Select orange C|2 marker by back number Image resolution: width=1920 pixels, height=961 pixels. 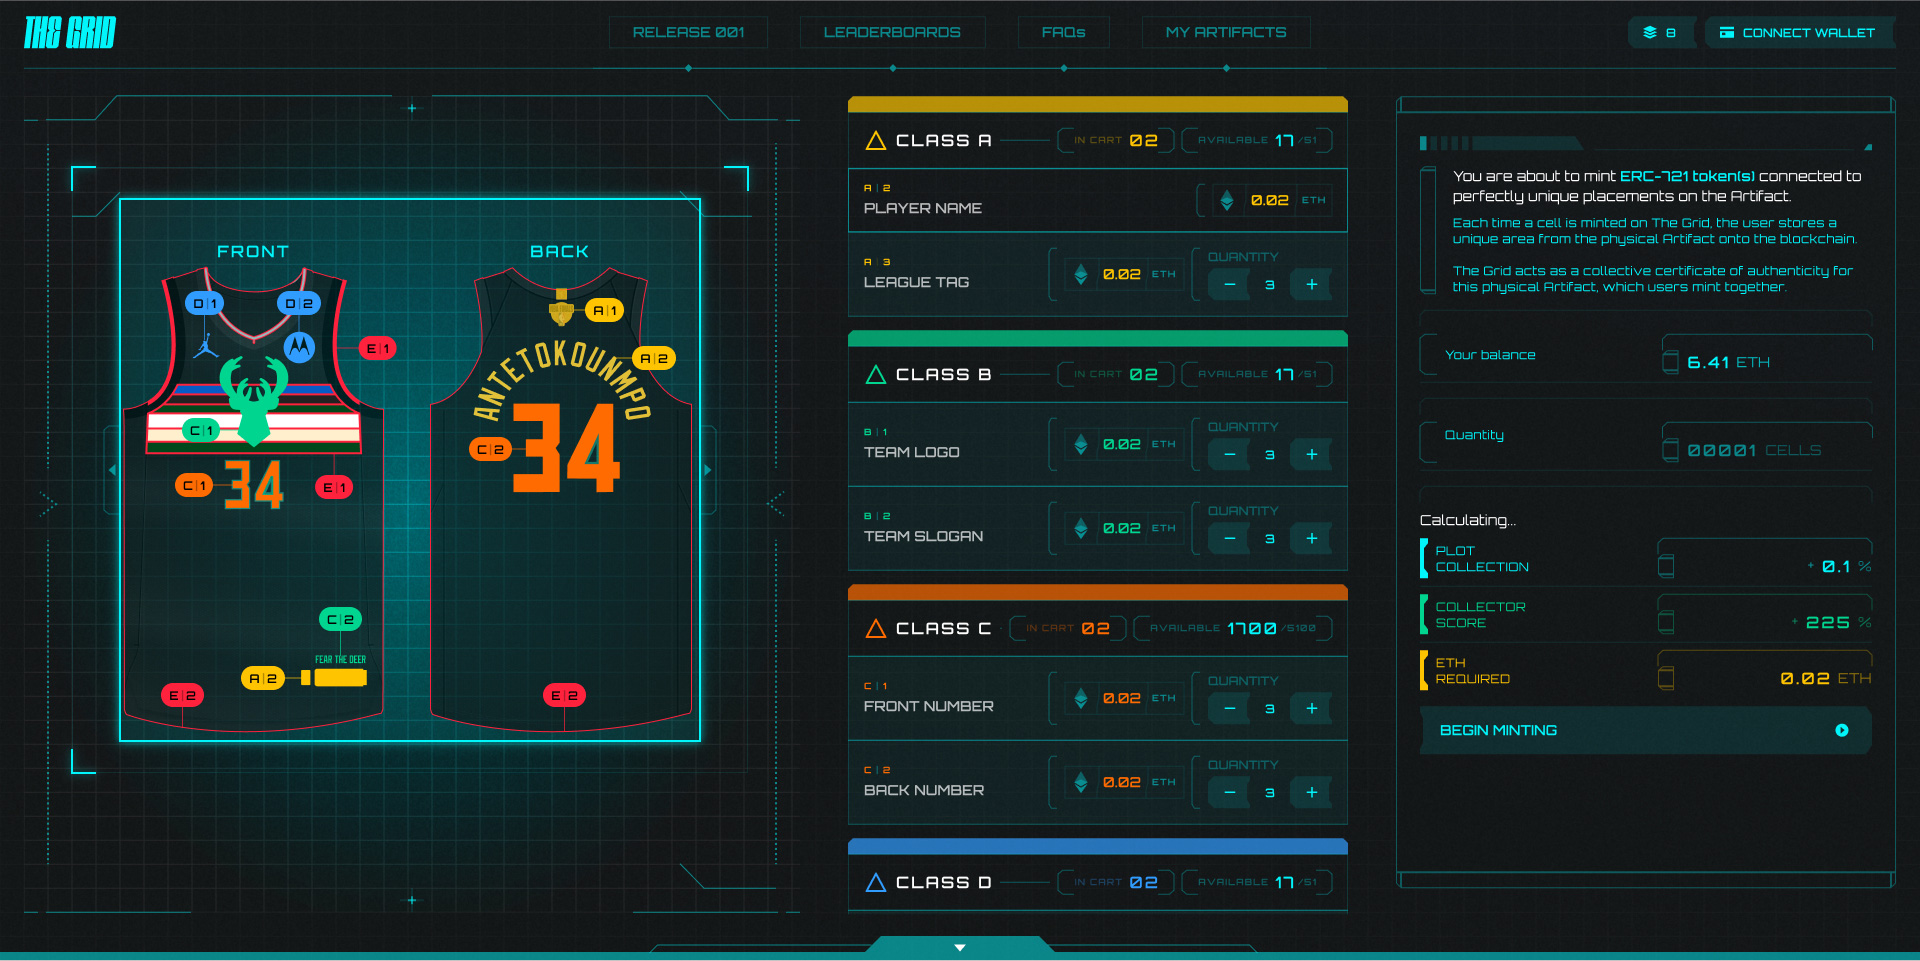490,449
